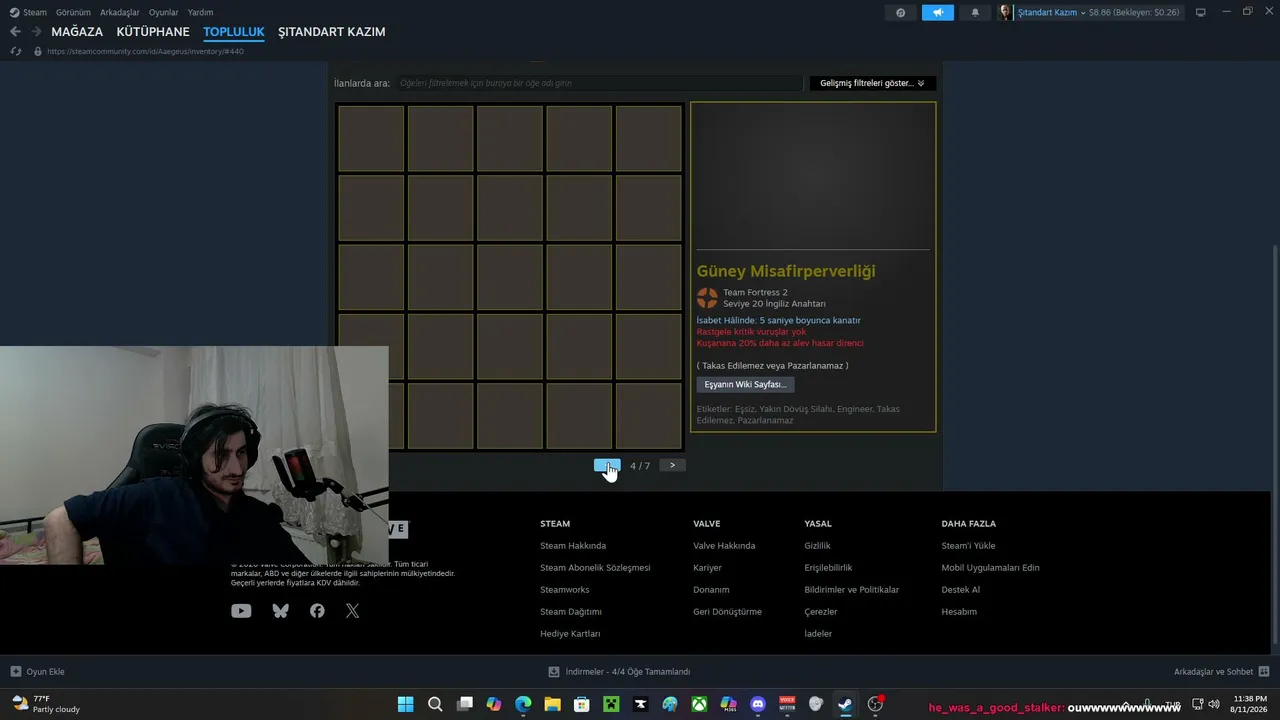Image resolution: width=1280 pixels, height=720 pixels.
Task: Open the Bluesky butterfly link in footer
Action: point(280,611)
